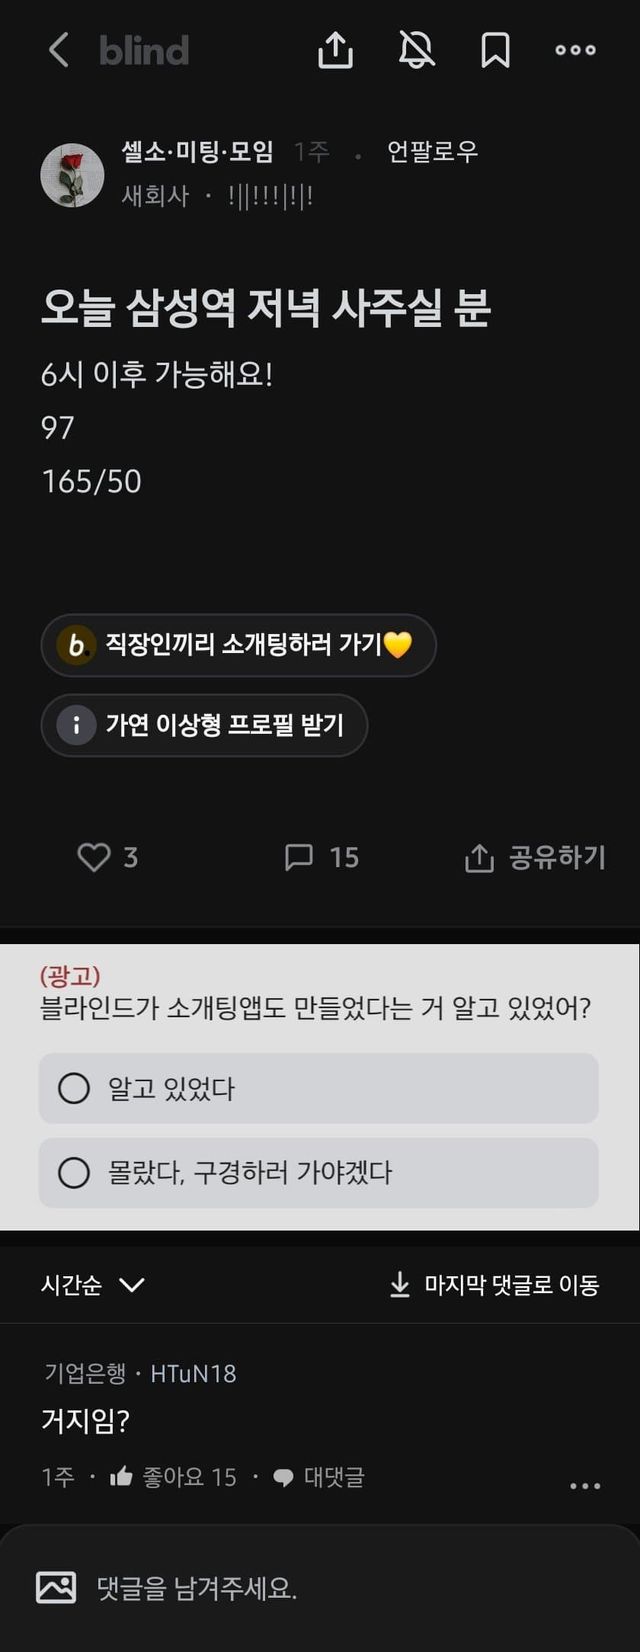640x1652 pixels.
Task: Reply with 대댓글 on the comment
Action: (x=319, y=1477)
